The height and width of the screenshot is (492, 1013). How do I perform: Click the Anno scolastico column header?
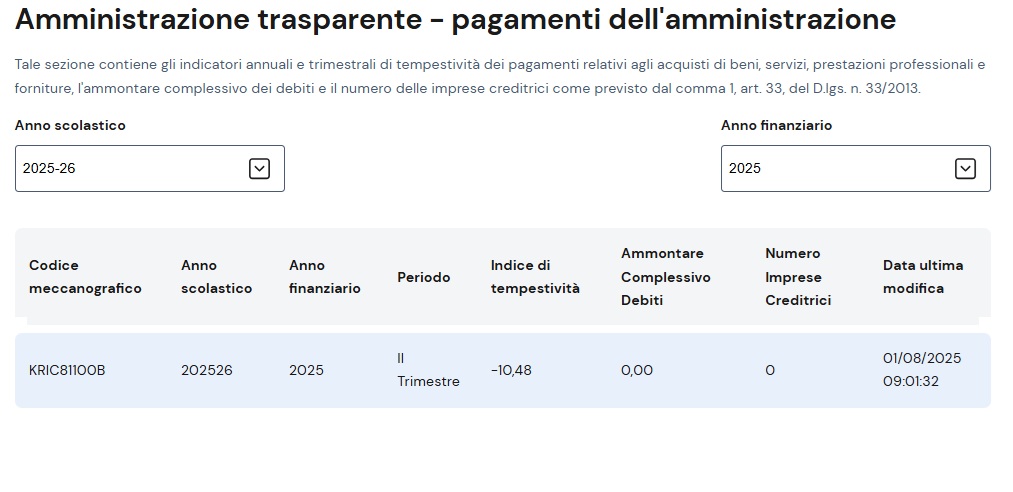click(216, 277)
